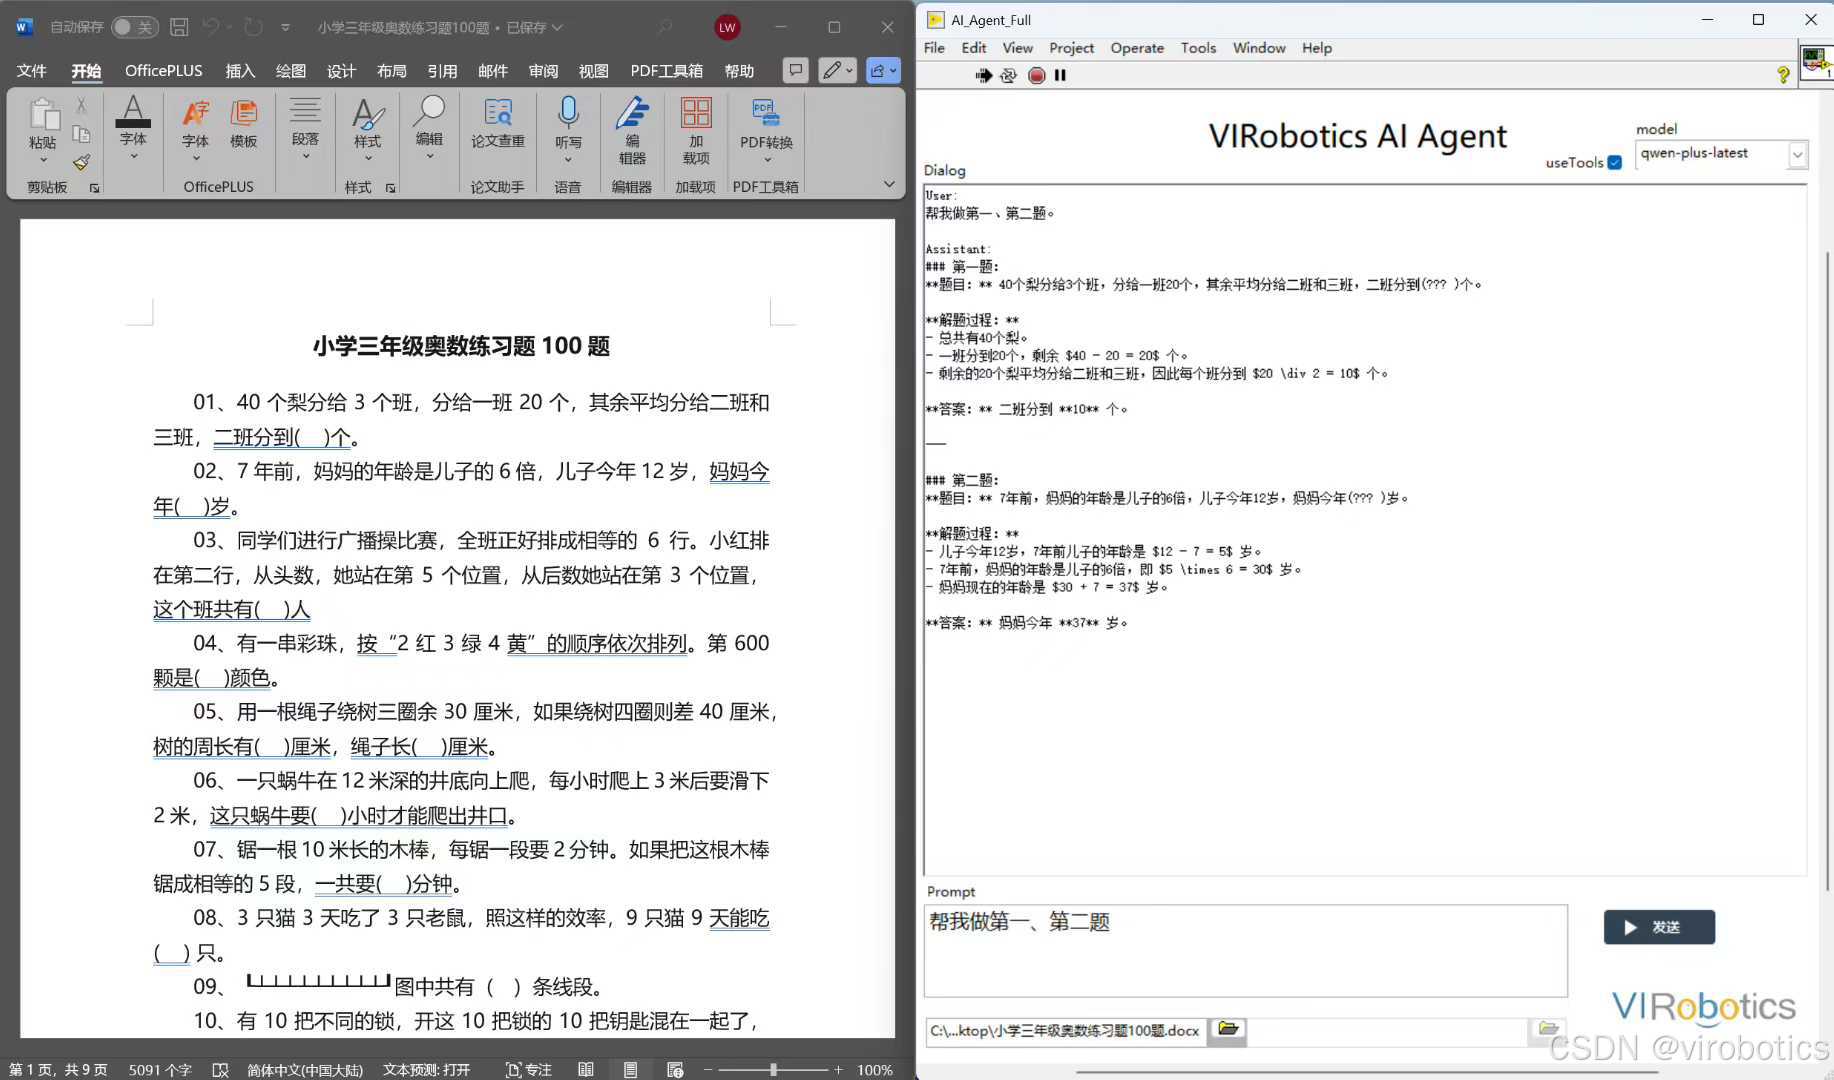Switch to Print Layout view
The image size is (1834, 1080).
pyautogui.click(x=630, y=1069)
